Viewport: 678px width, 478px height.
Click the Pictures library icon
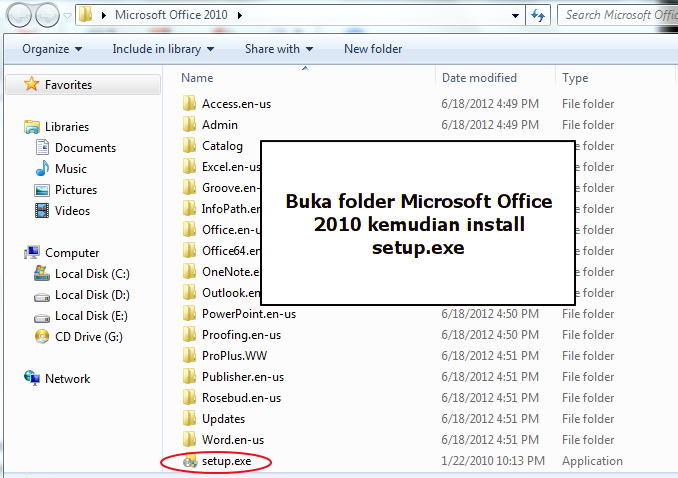(42, 190)
